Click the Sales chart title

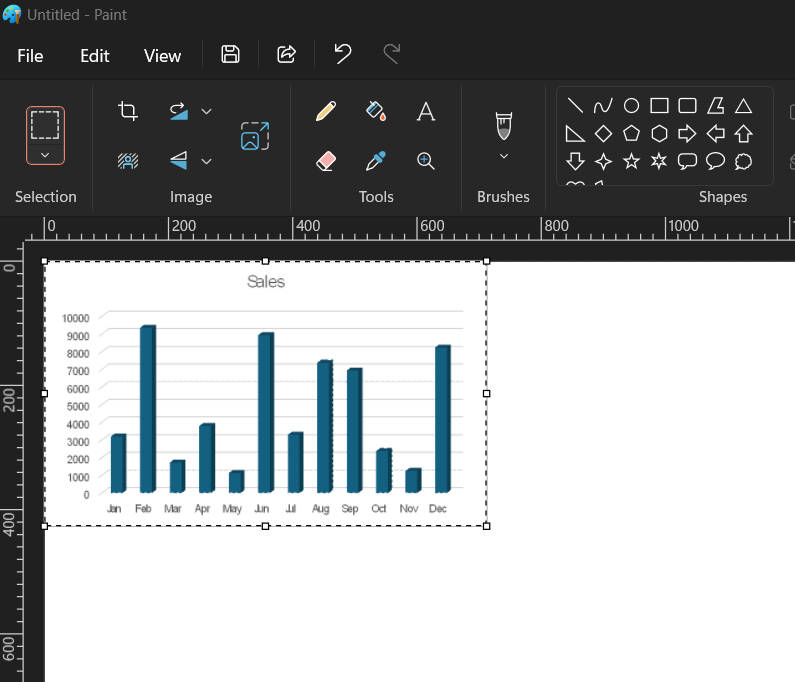tap(266, 281)
